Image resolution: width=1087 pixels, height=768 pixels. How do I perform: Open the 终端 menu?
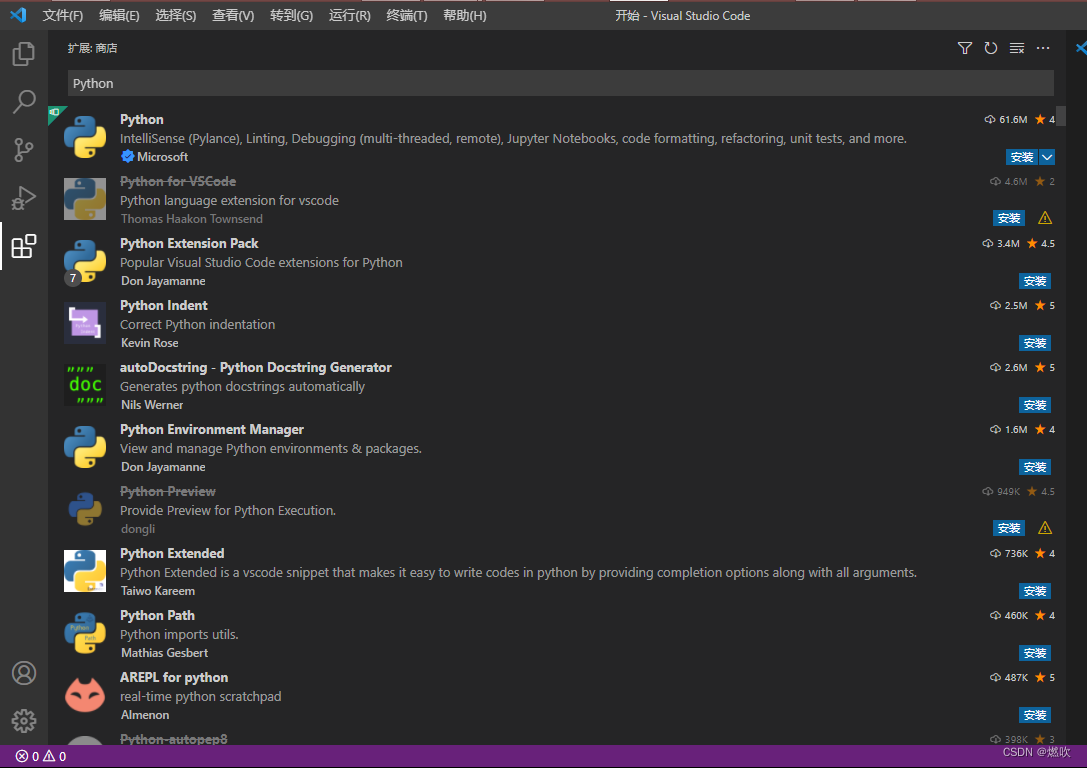coord(406,15)
